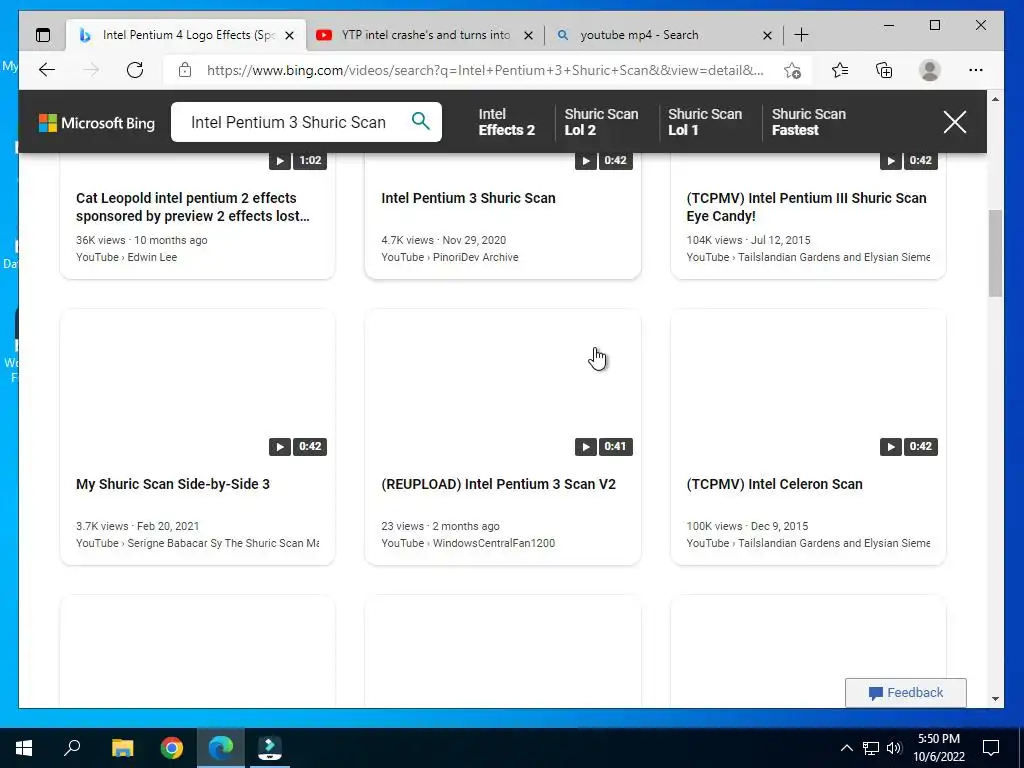Image resolution: width=1024 pixels, height=768 pixels.
Task: Launch Google Chrome from the taskbar
Action: tap(172, 748)
